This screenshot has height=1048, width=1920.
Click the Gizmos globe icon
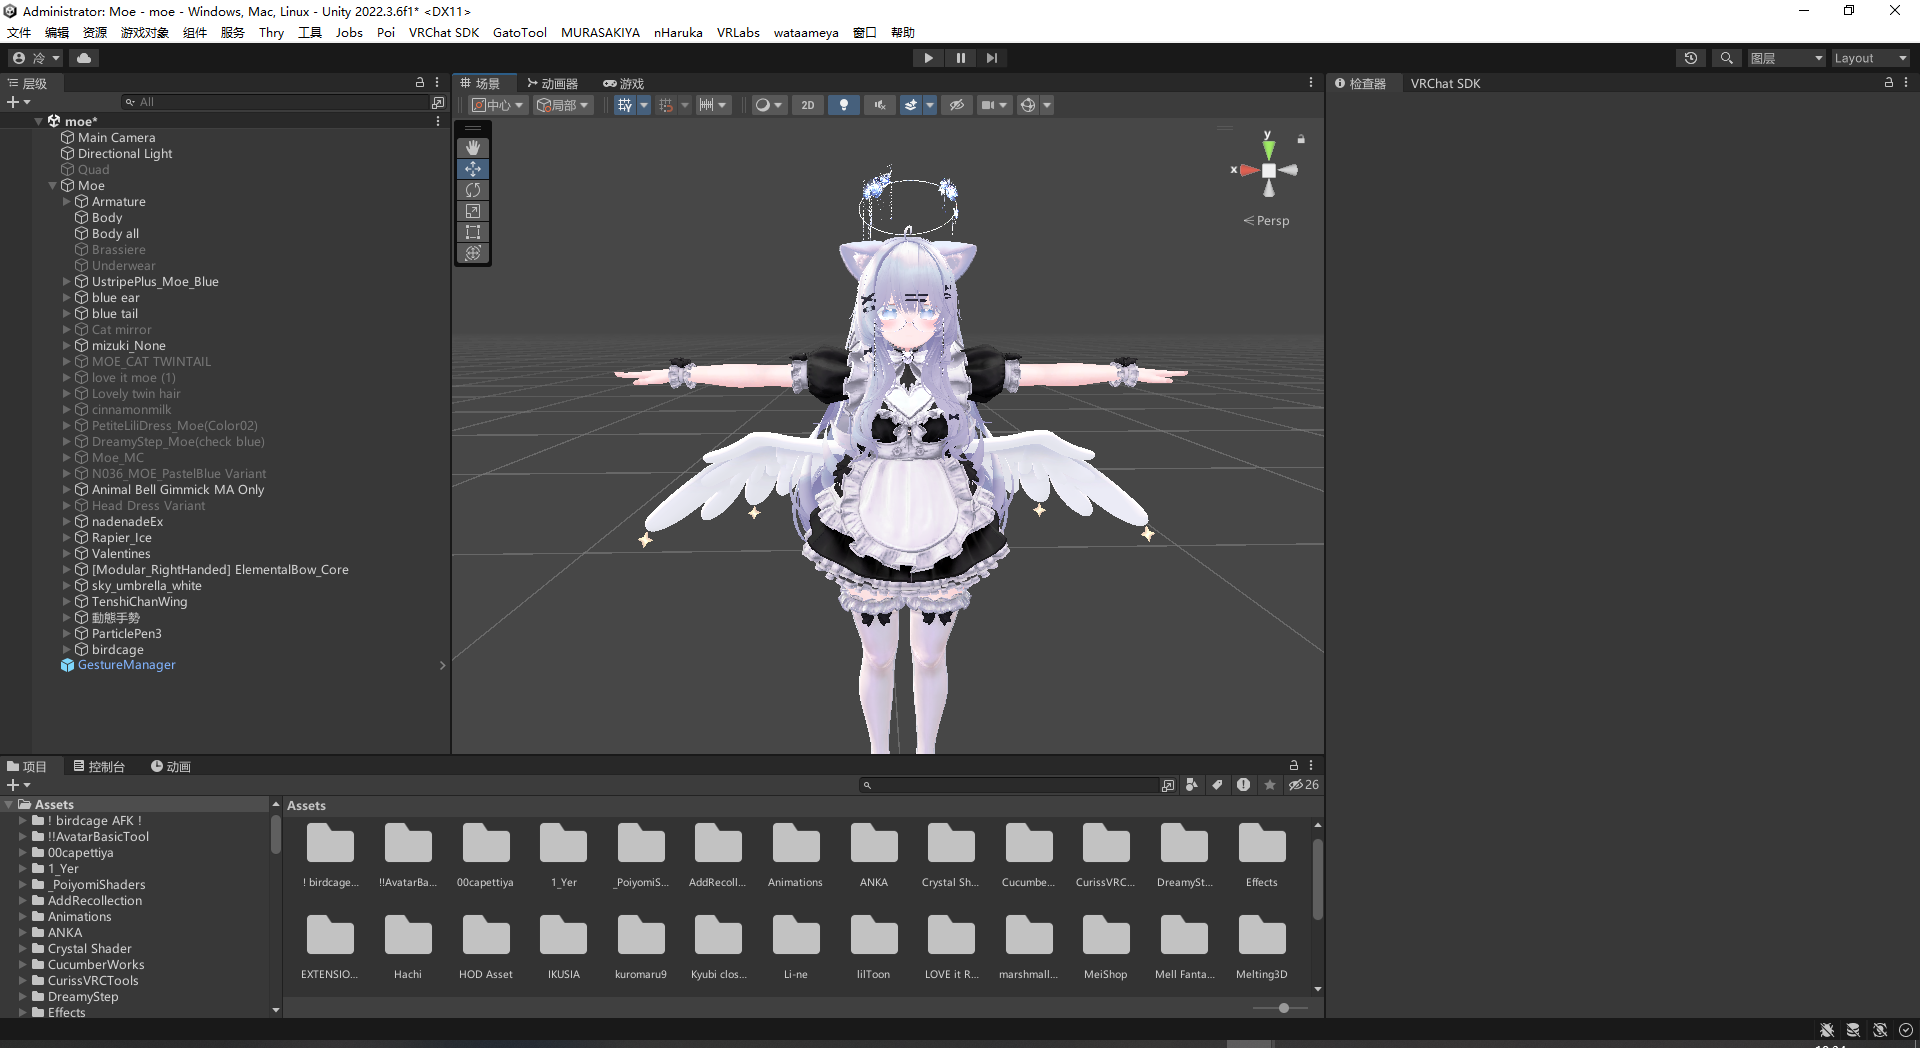[x=1027, y=105]
